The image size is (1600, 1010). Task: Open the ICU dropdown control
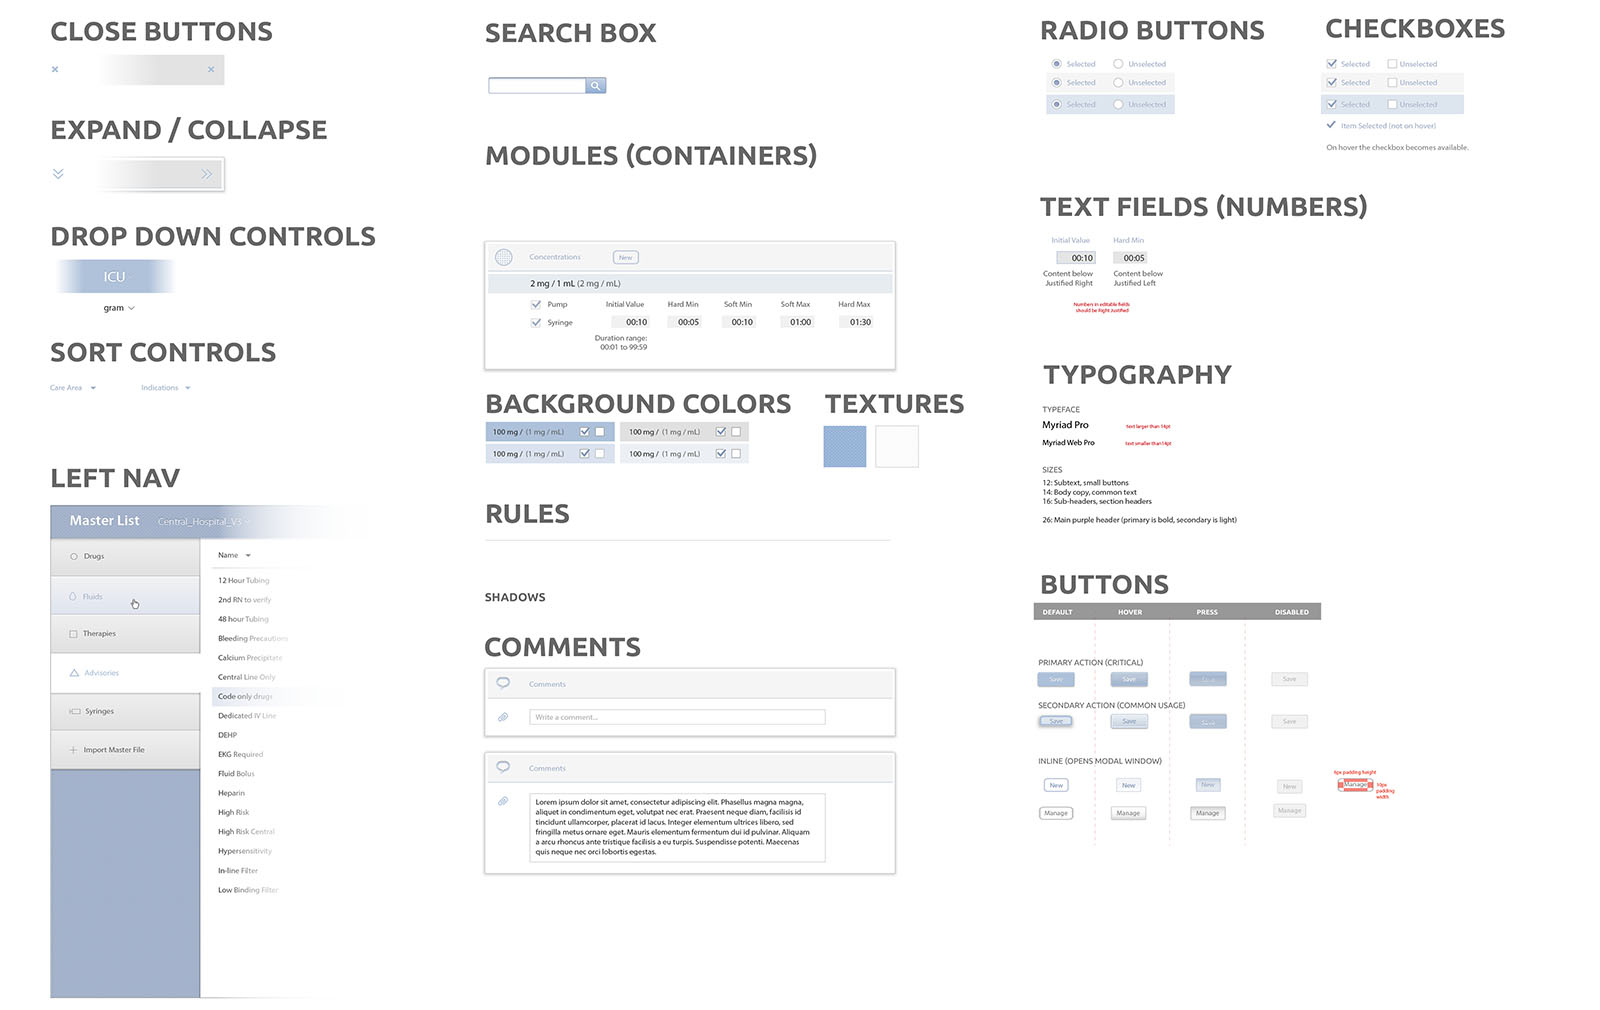pyautogui.click(x=115, y=276)
